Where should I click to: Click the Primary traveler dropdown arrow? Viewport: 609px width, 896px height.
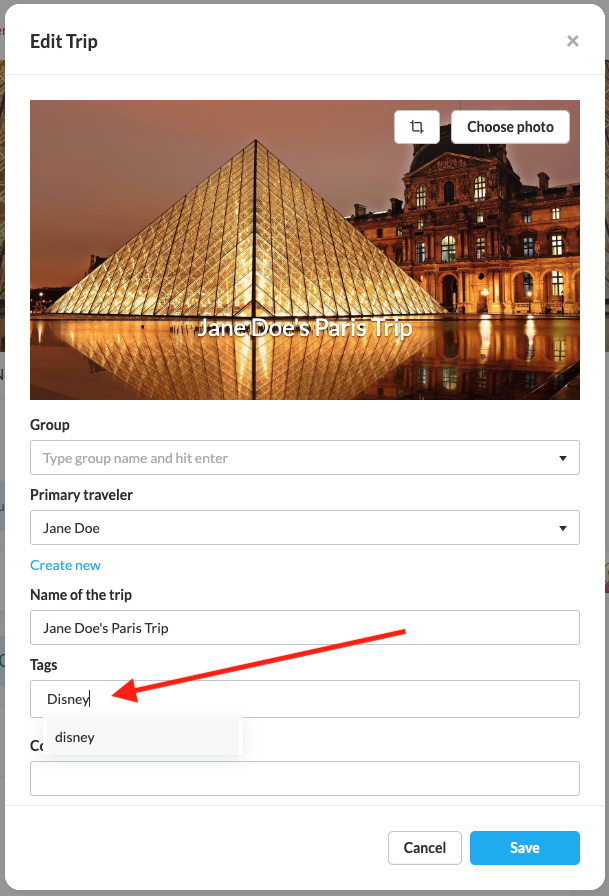pos(562,528)
